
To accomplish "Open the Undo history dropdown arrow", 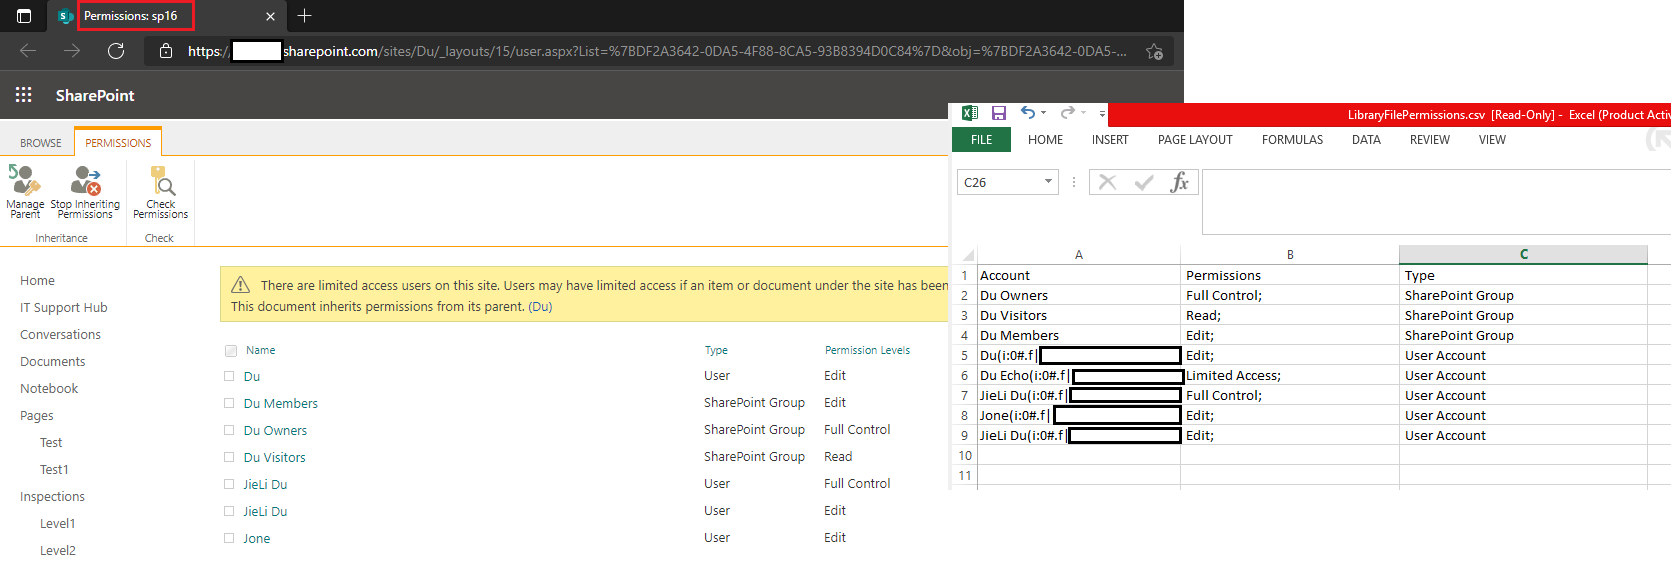I will coord(1044,113).
